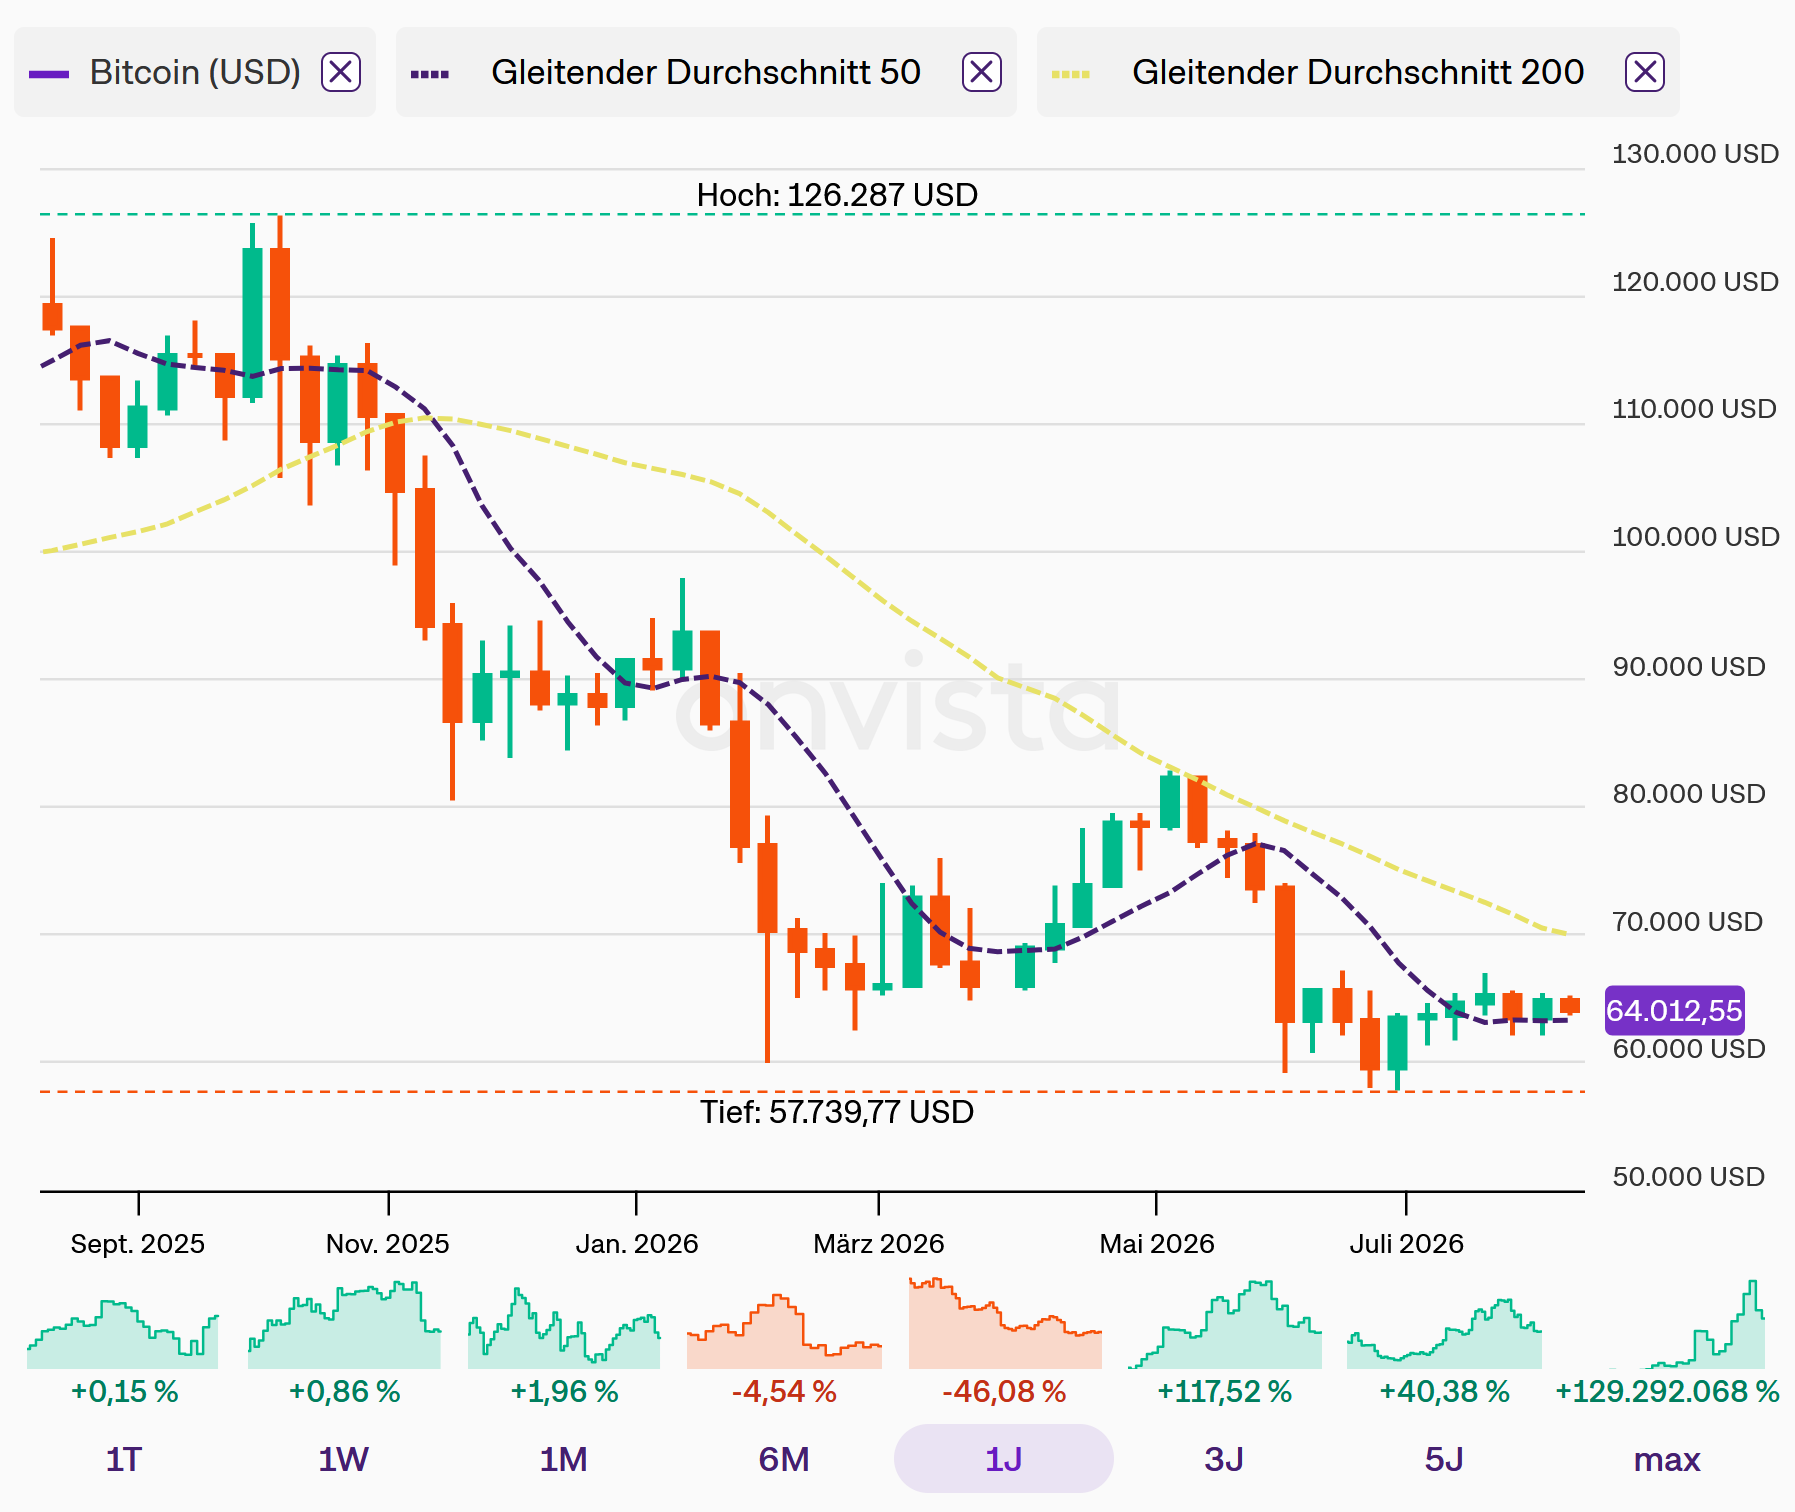Viewport: 1795px width, 1512px height.
Task: Click the Juli 2026 axis label
Action: click(x=1406, y=1244)
